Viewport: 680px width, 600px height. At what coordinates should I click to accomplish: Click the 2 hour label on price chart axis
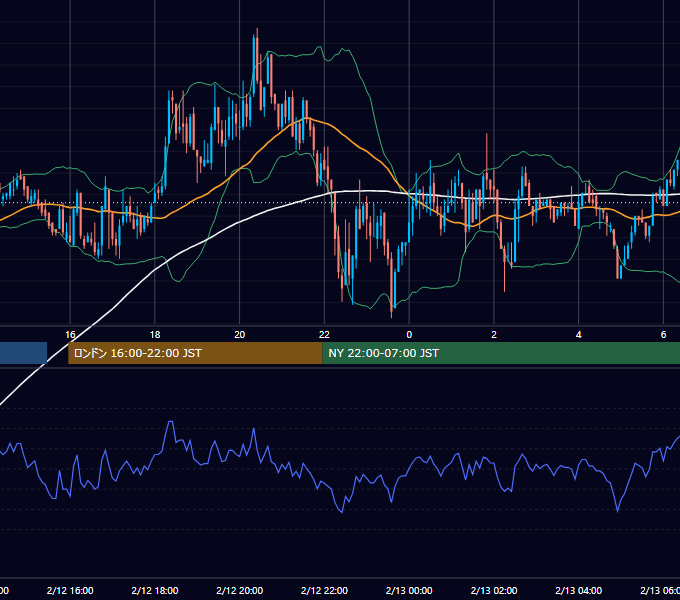click(x=494, y=335)
